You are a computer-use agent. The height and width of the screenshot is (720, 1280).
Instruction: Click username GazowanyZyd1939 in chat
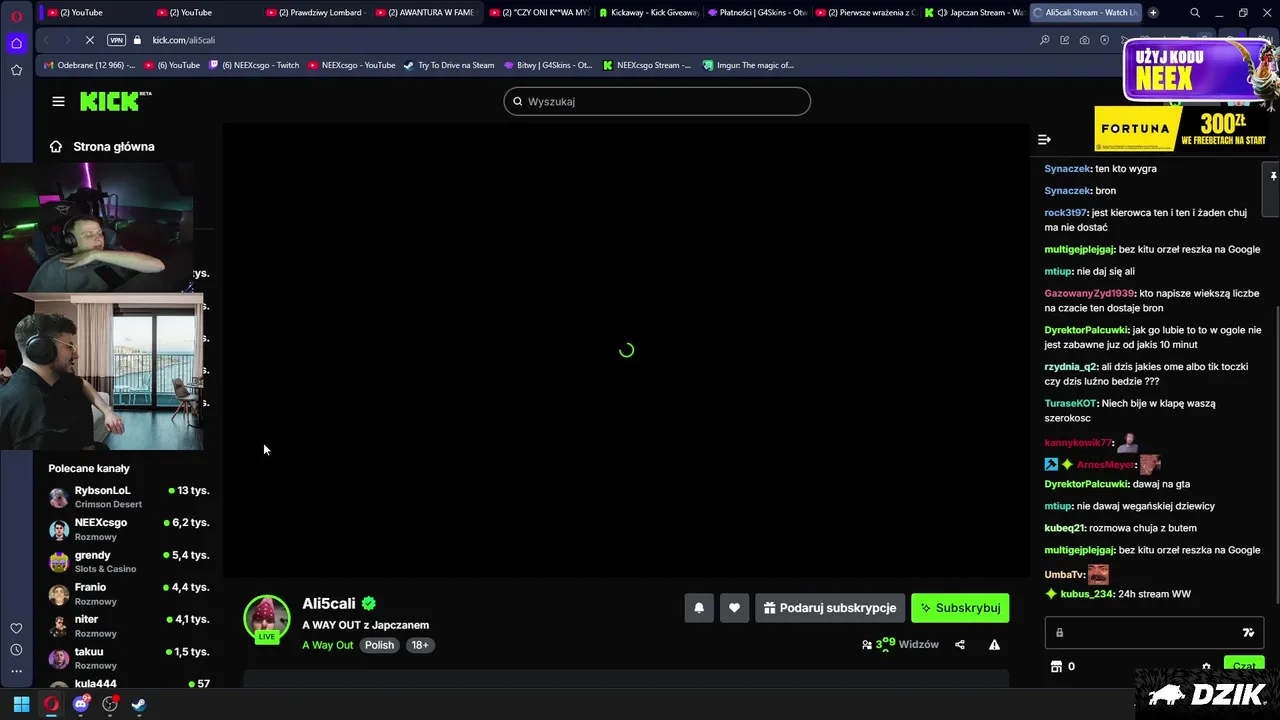[1090, 293]
